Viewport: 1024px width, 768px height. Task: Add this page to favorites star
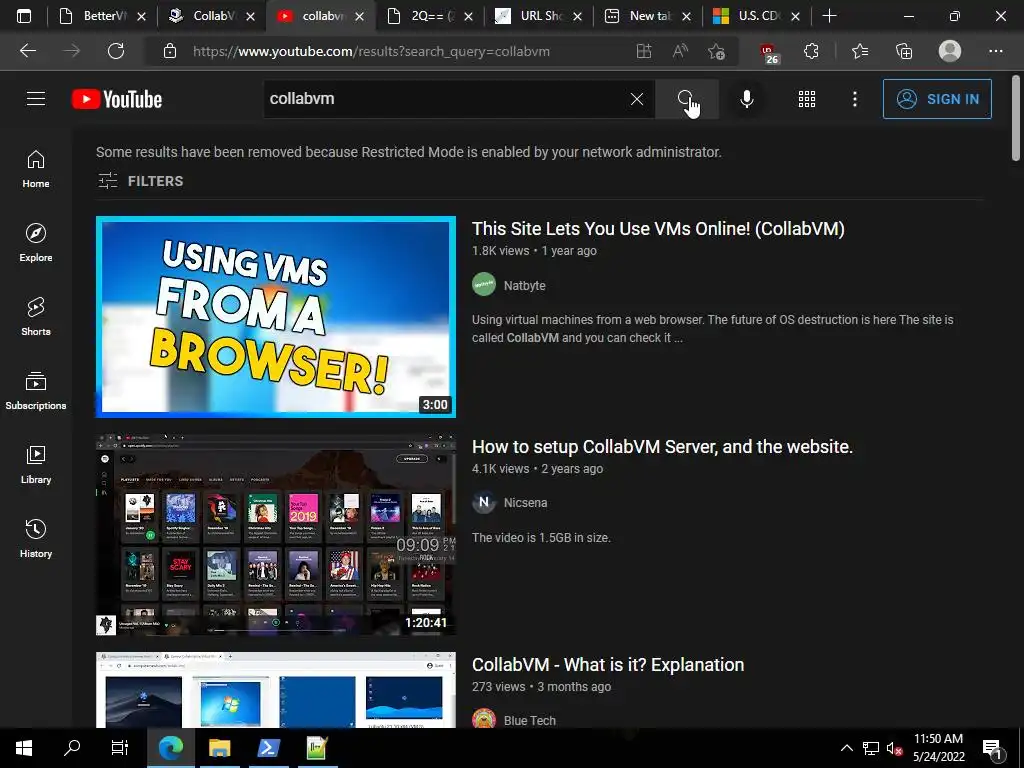[716, 51]
